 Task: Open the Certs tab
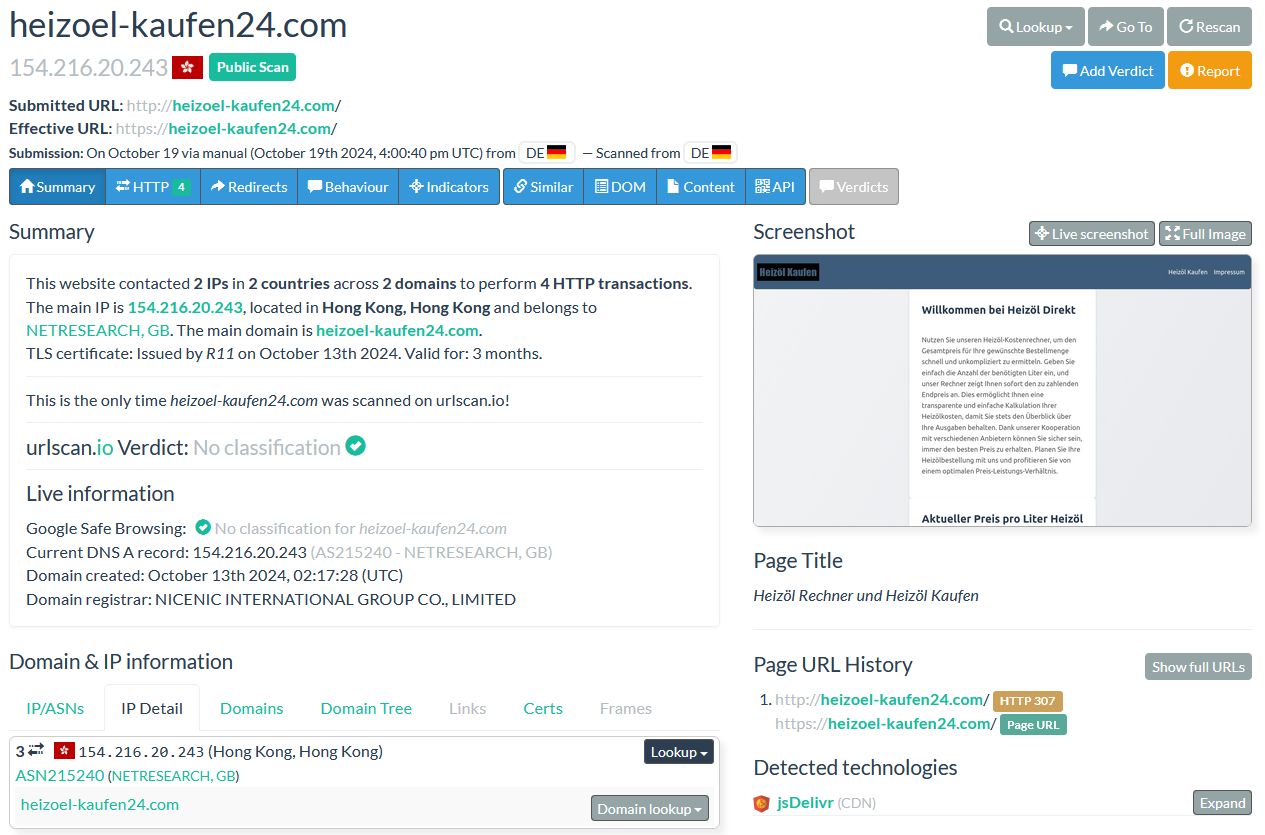tap(543, 708)
